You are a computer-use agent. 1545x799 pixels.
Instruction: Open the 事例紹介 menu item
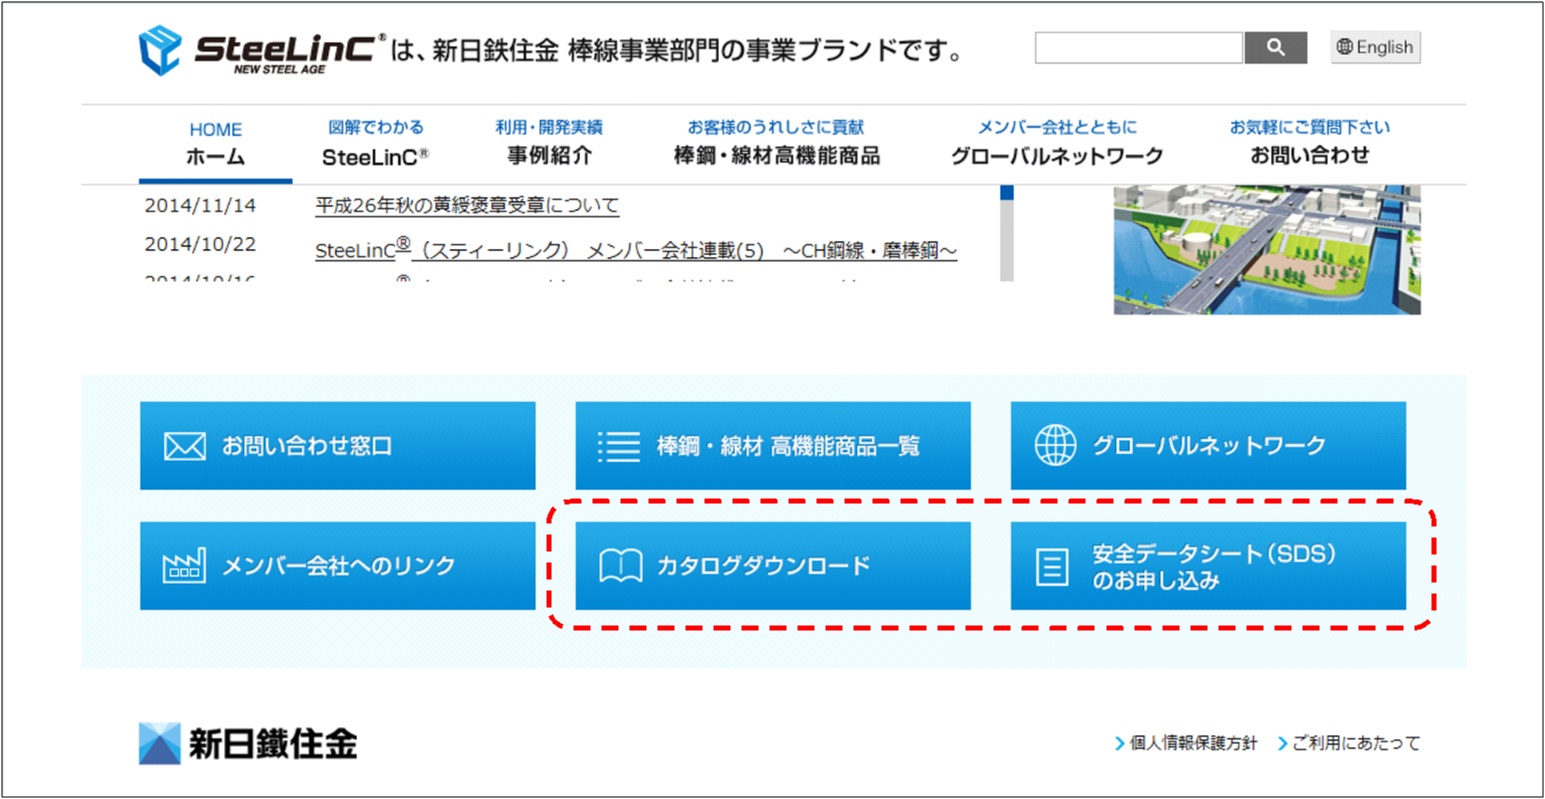[x=549, y=142]
